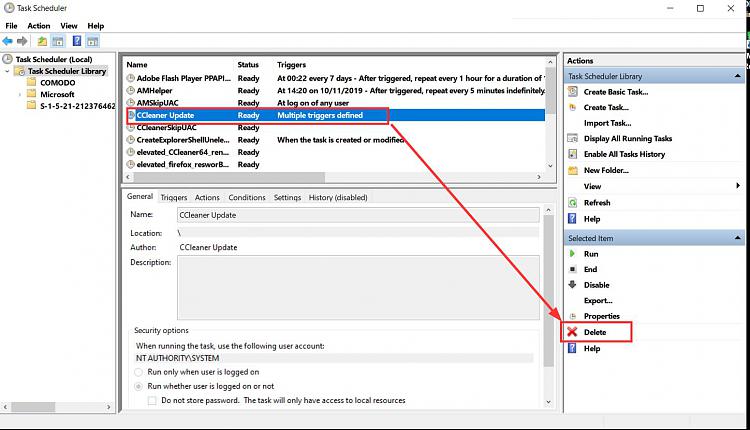Click the Delete action label
Screen dimensions: 750x430
595,332
